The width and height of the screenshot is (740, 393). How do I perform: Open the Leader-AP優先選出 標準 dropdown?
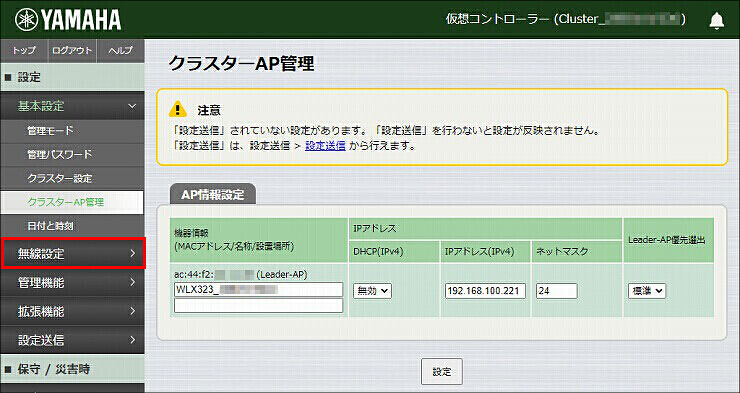click(x=647, y=291)
